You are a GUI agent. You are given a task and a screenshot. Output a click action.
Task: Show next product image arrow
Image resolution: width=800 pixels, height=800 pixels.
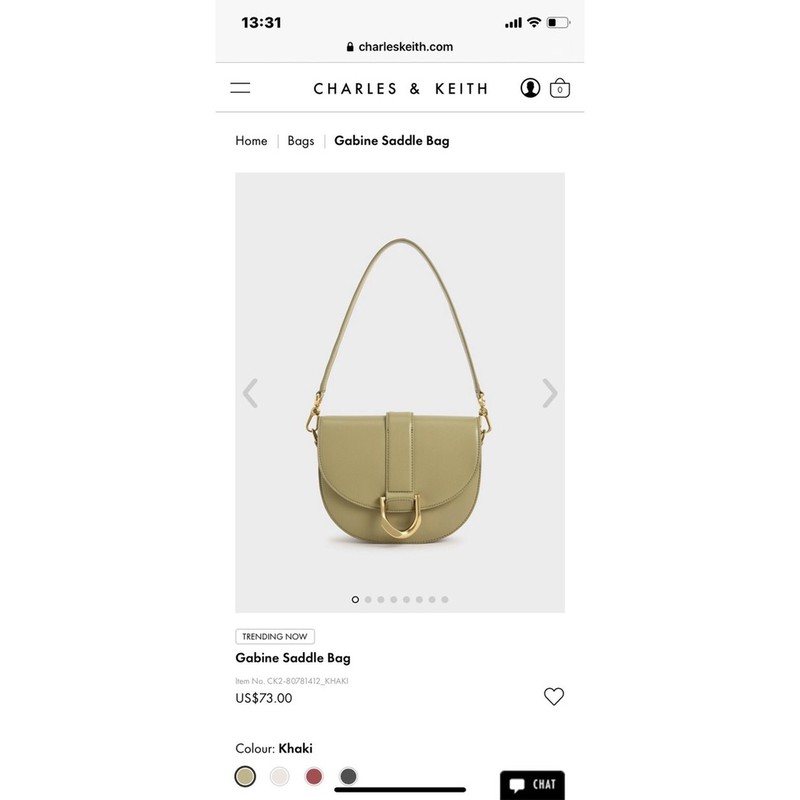pos(549,393)
